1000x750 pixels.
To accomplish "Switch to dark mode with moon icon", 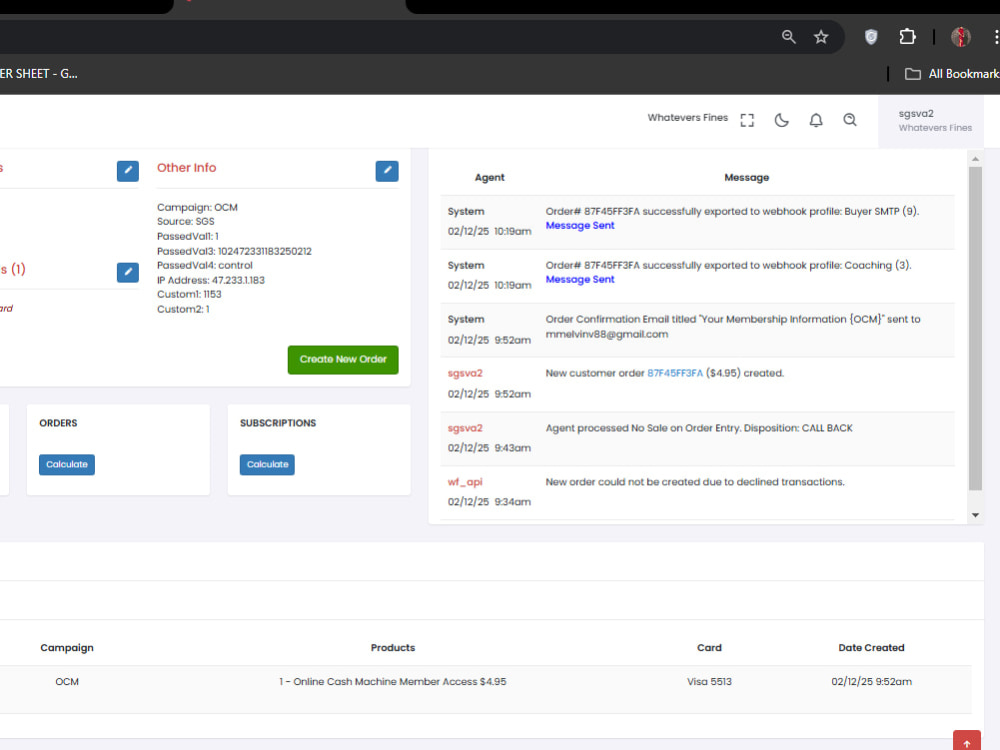I will coord(781,120).
